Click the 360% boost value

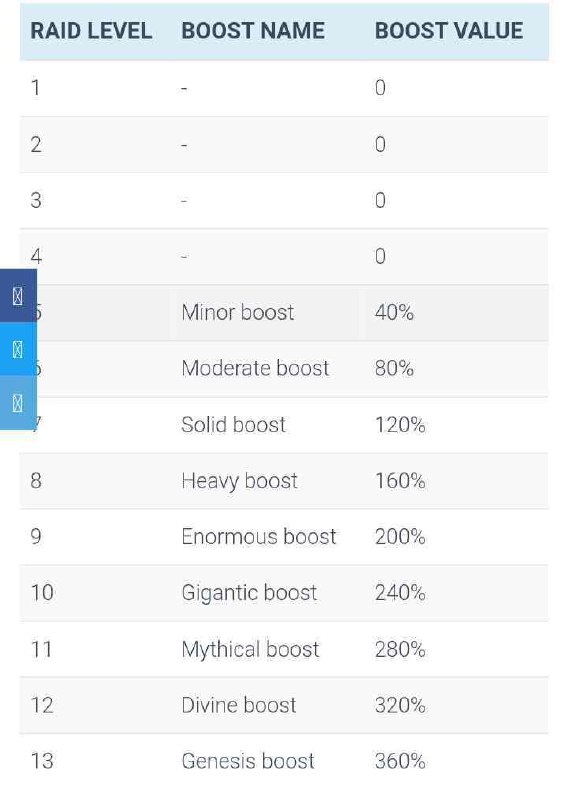click(400, 761)
